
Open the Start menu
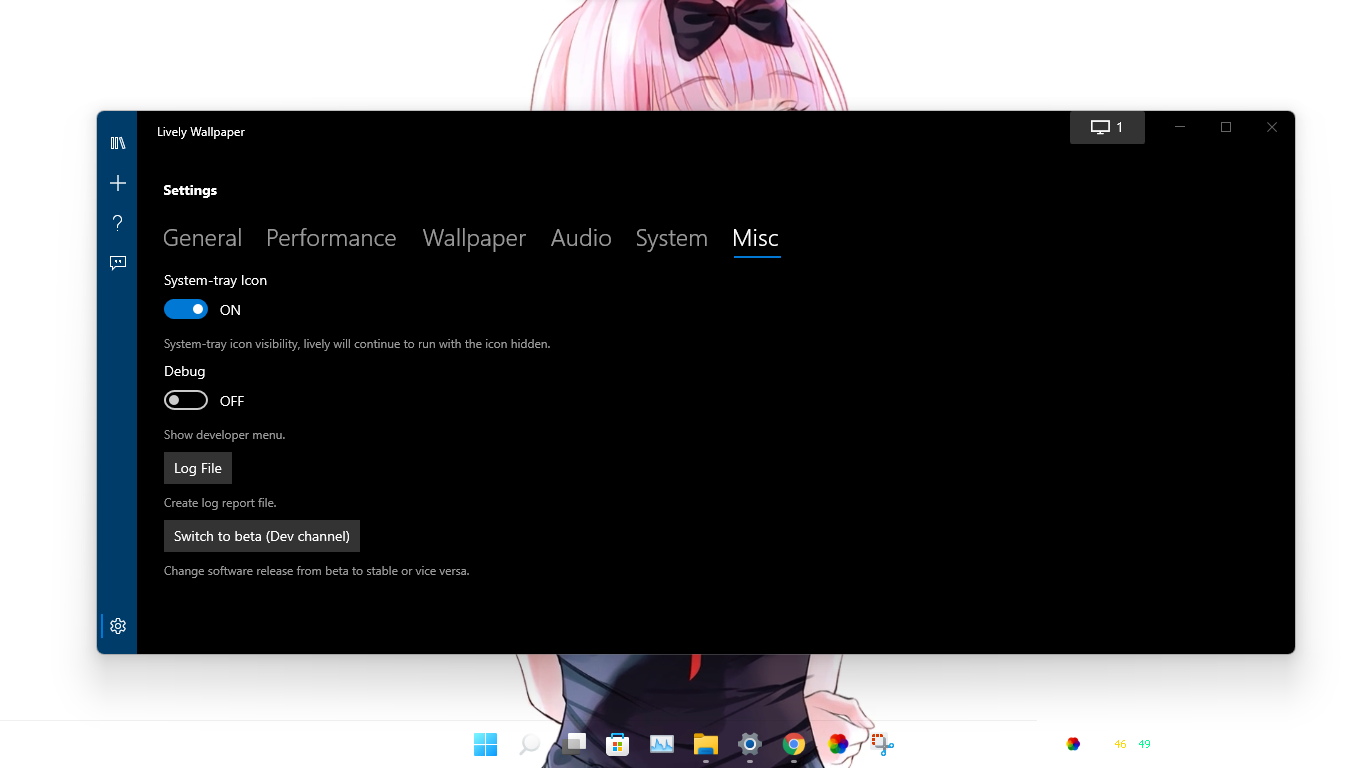[x=485, y=744]
